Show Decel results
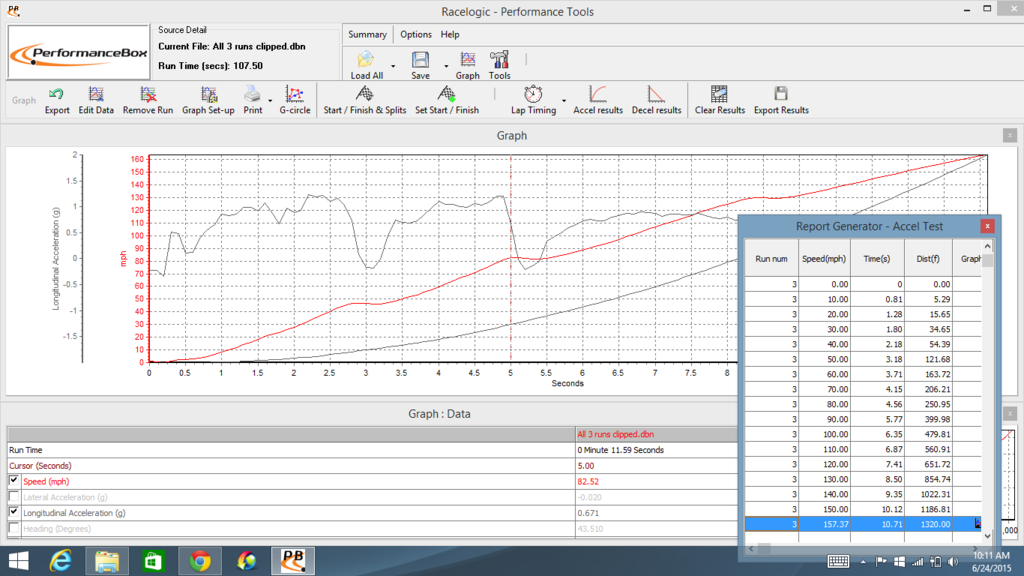This screenshot has height=576, width=1024. click(656, 101)
